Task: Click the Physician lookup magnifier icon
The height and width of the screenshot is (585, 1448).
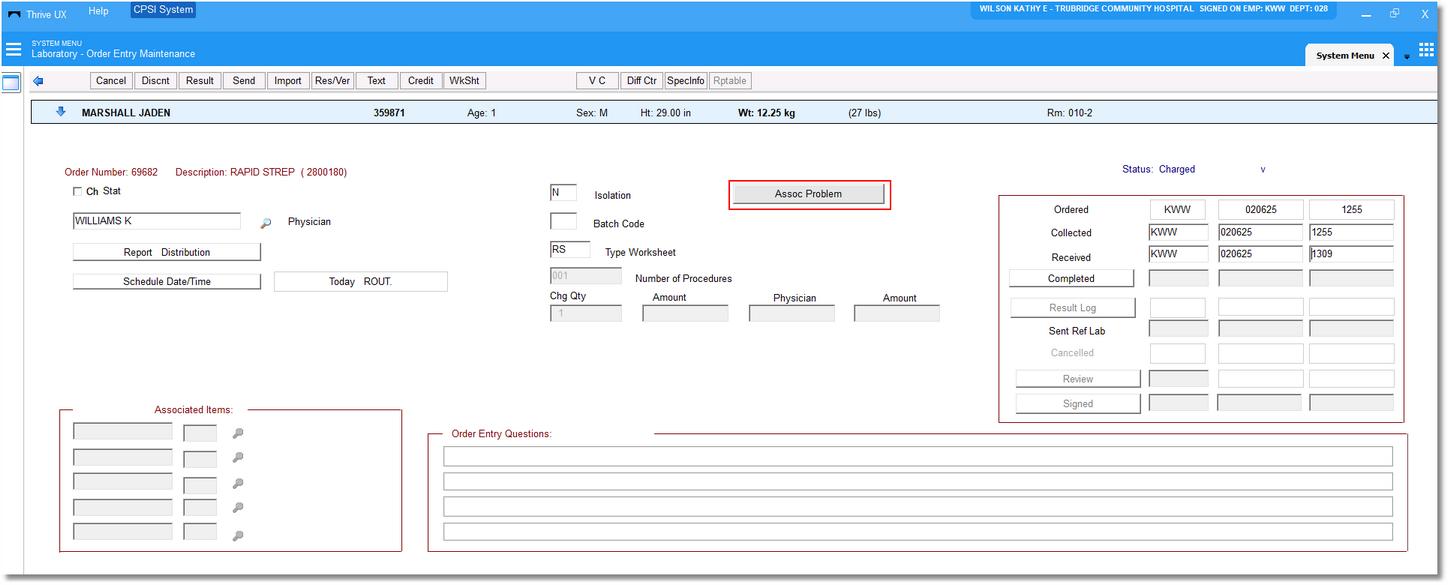Action: click(266, 223)
